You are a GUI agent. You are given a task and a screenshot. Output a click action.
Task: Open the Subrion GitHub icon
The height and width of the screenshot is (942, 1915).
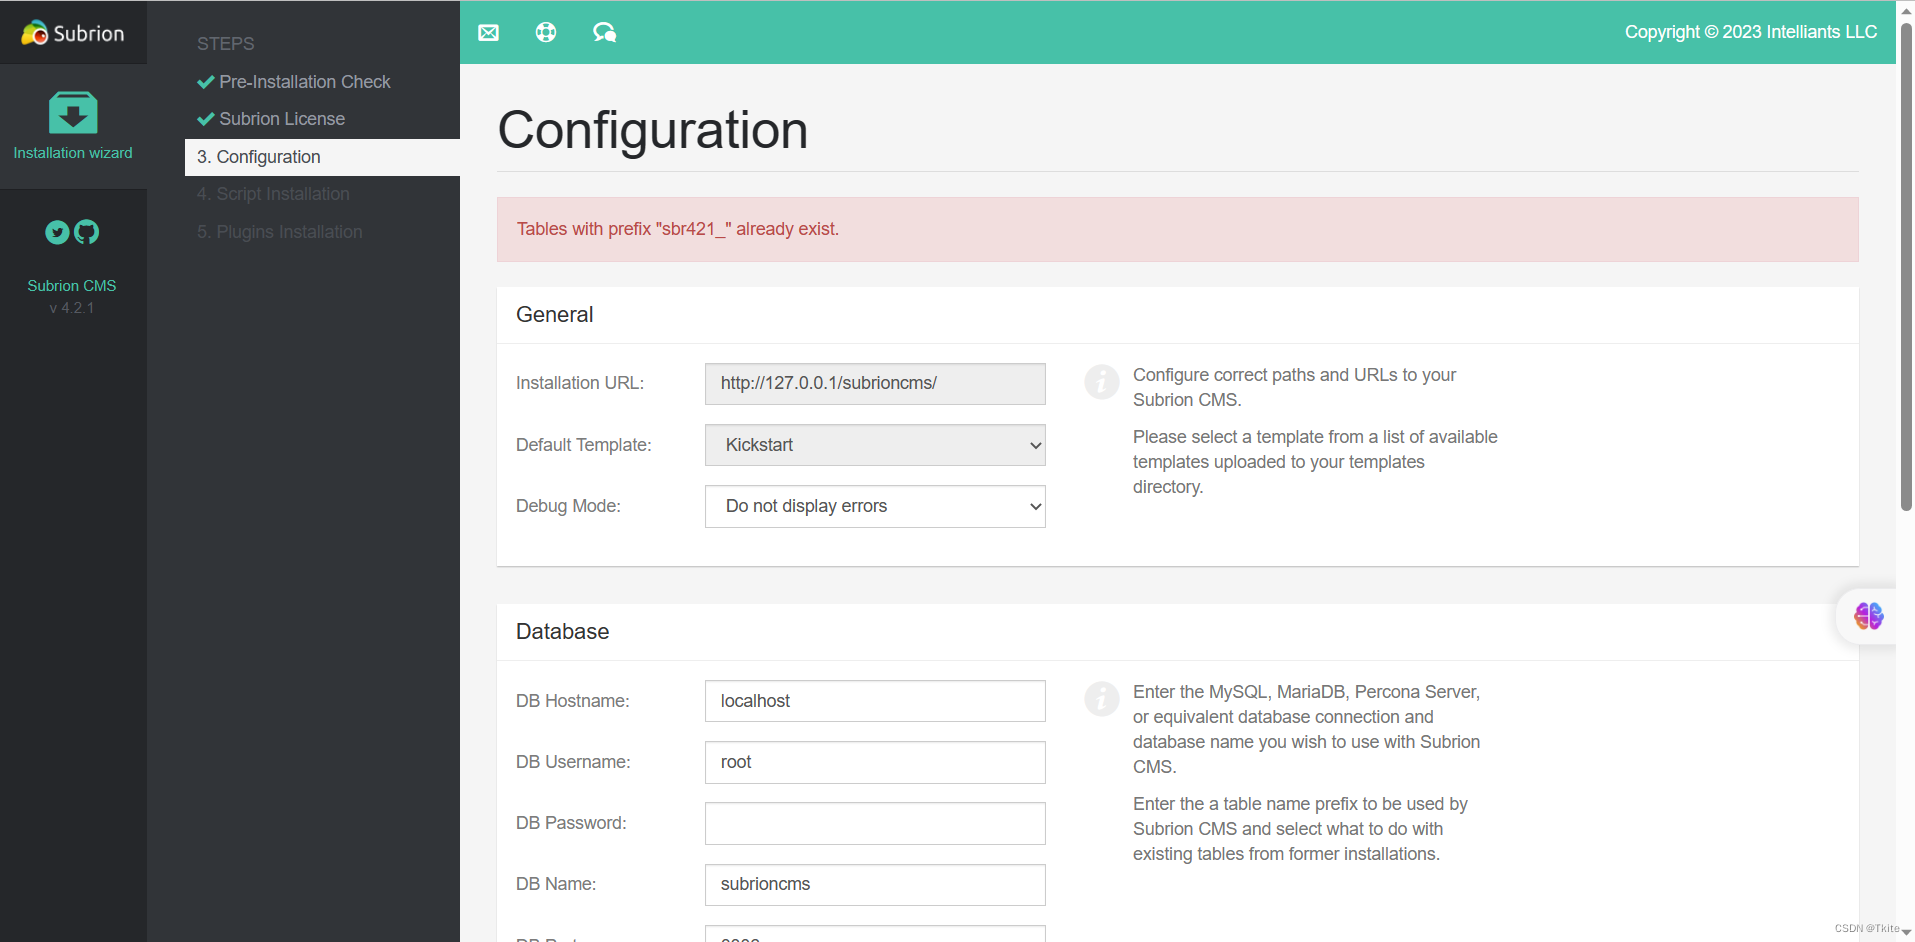tap(87, 232)
